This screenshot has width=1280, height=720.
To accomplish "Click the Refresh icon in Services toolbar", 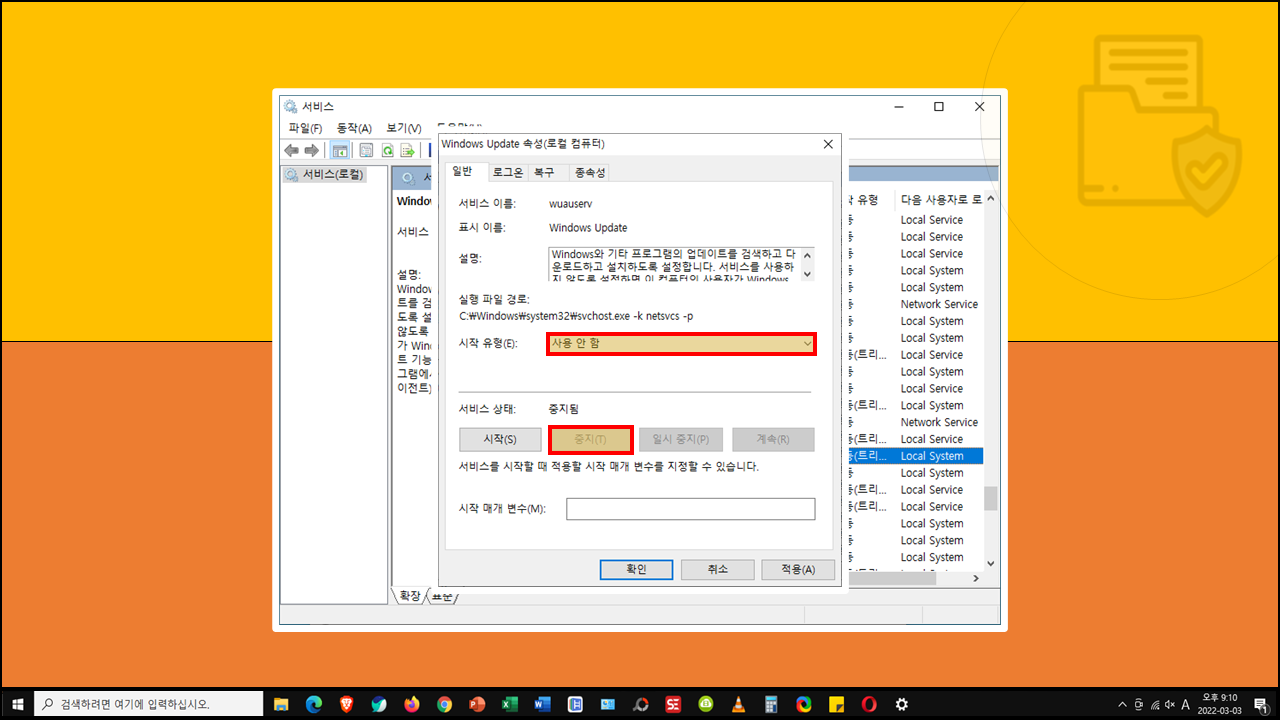I will coord(387,150).
